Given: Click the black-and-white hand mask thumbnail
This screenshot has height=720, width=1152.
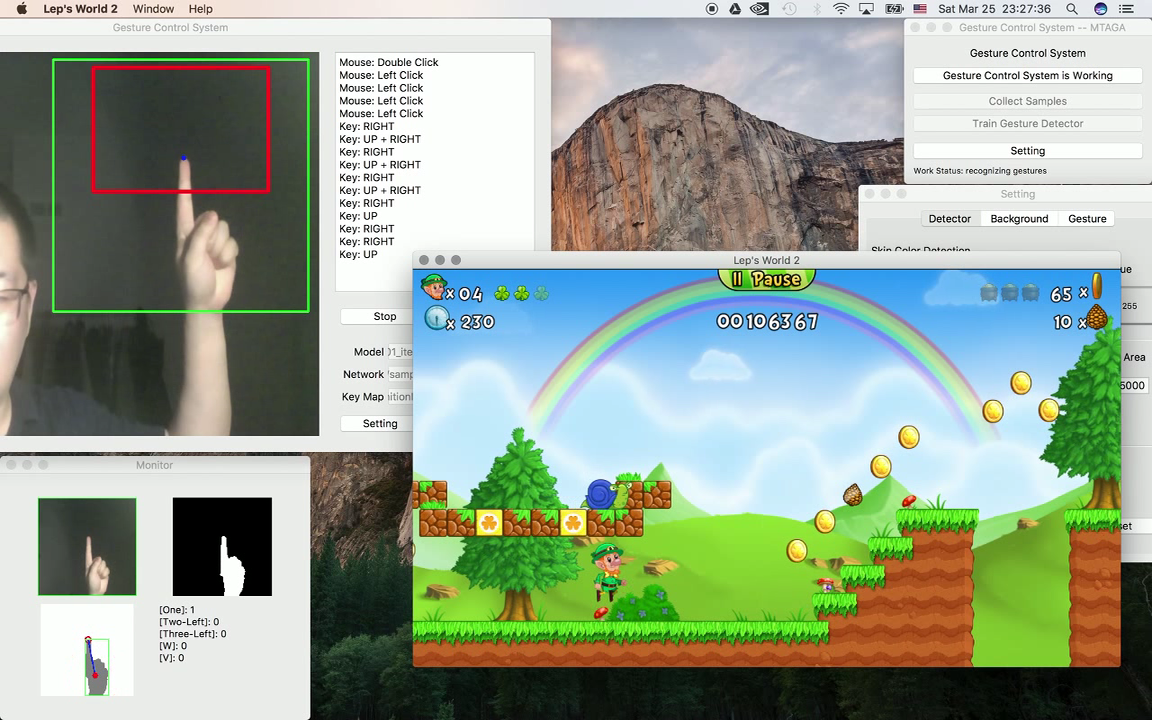Looking at the screenshot, I should click(x=222, y=547).
